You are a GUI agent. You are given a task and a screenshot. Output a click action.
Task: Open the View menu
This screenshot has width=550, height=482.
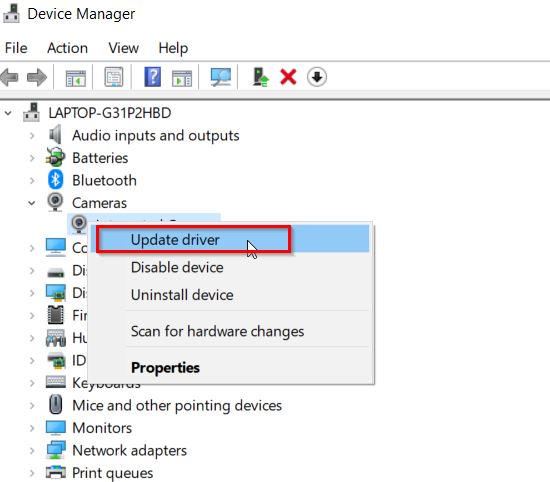click(123, 48)
